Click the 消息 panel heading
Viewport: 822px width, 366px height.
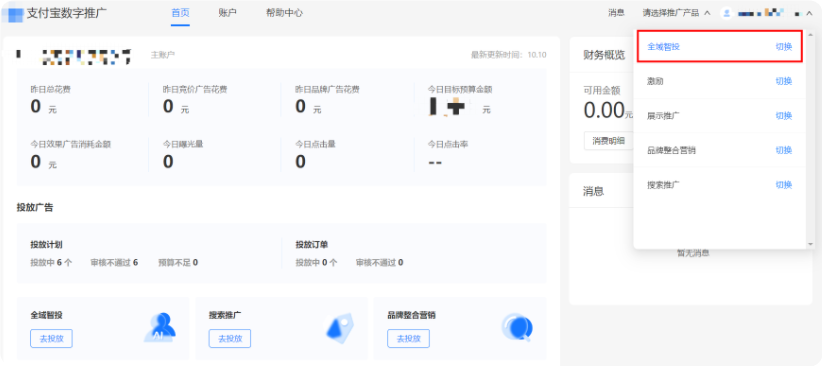(x=593, y=191)
